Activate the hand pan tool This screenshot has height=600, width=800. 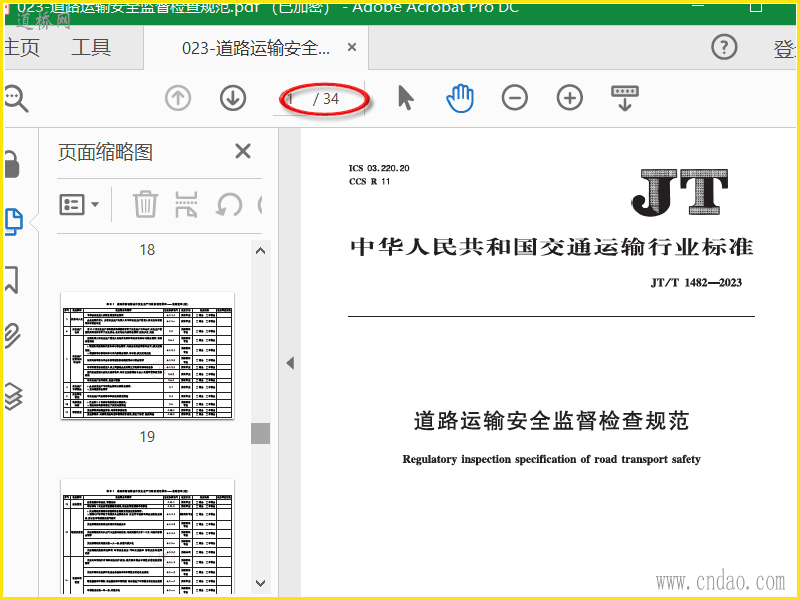[460, 98]
